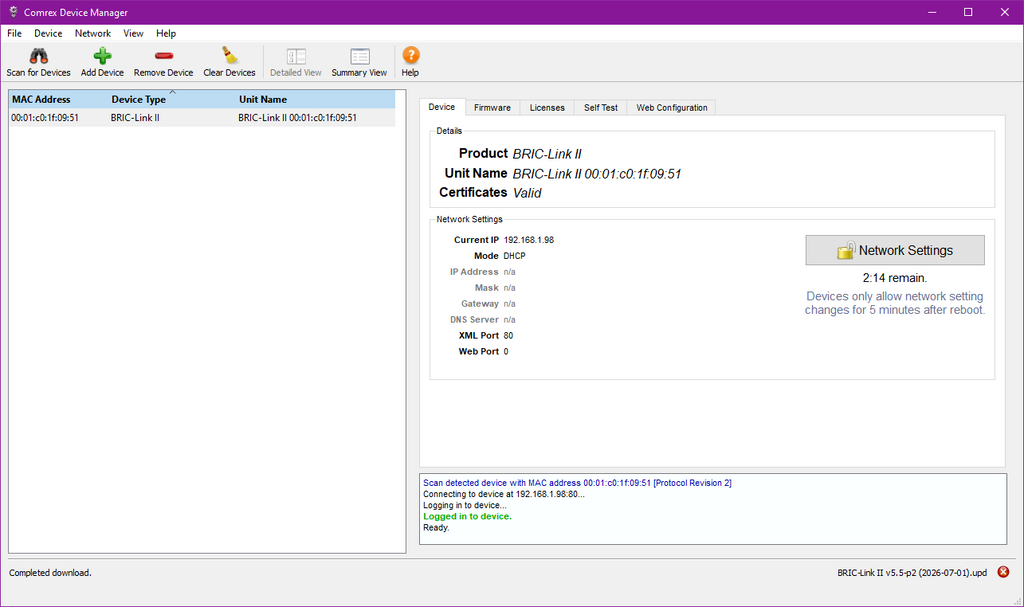Close the Comrex Device Manager window
Image resolution: width=1024 pixels, height=607 pixels.
1004,12
